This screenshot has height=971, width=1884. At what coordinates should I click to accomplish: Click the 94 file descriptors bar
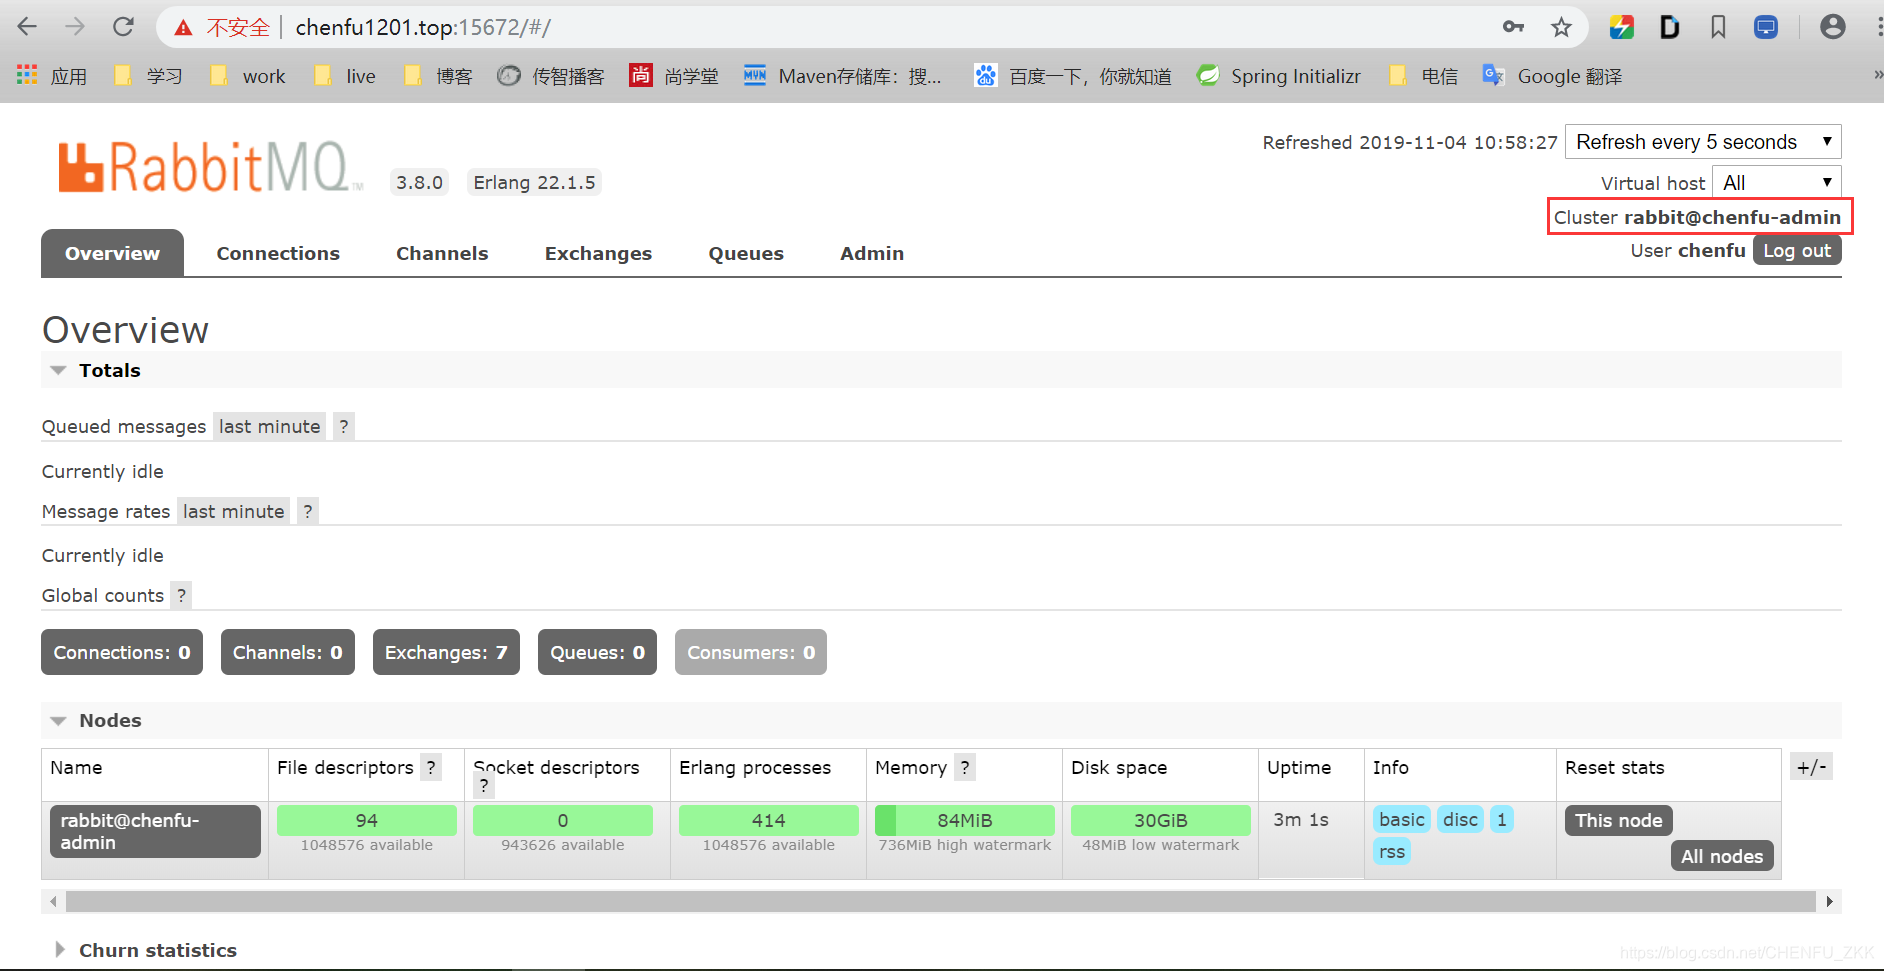point(367,820)
